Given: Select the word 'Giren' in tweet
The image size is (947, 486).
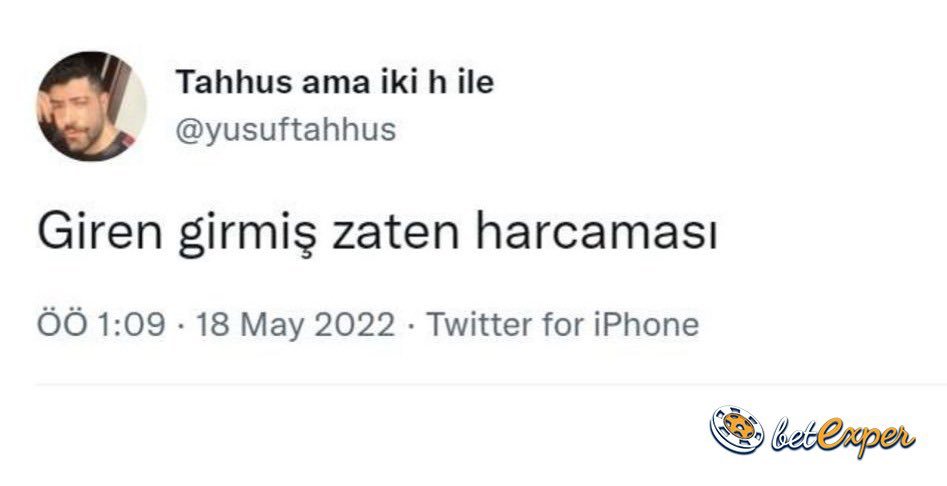Looking at the screenshot, I should click(x=100, y=232).
